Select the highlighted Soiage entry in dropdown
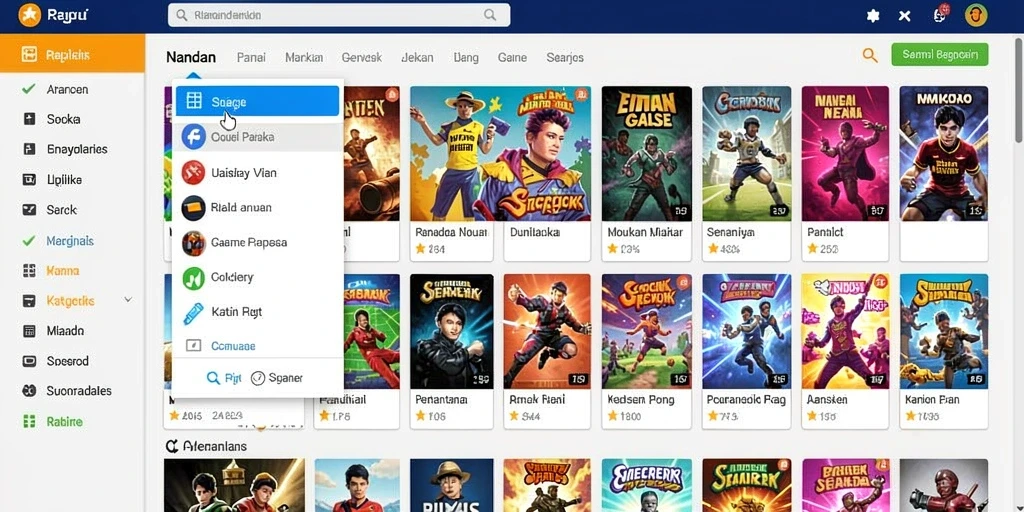This screenshot has width=1024, height=512. click(x=257, y=101)
